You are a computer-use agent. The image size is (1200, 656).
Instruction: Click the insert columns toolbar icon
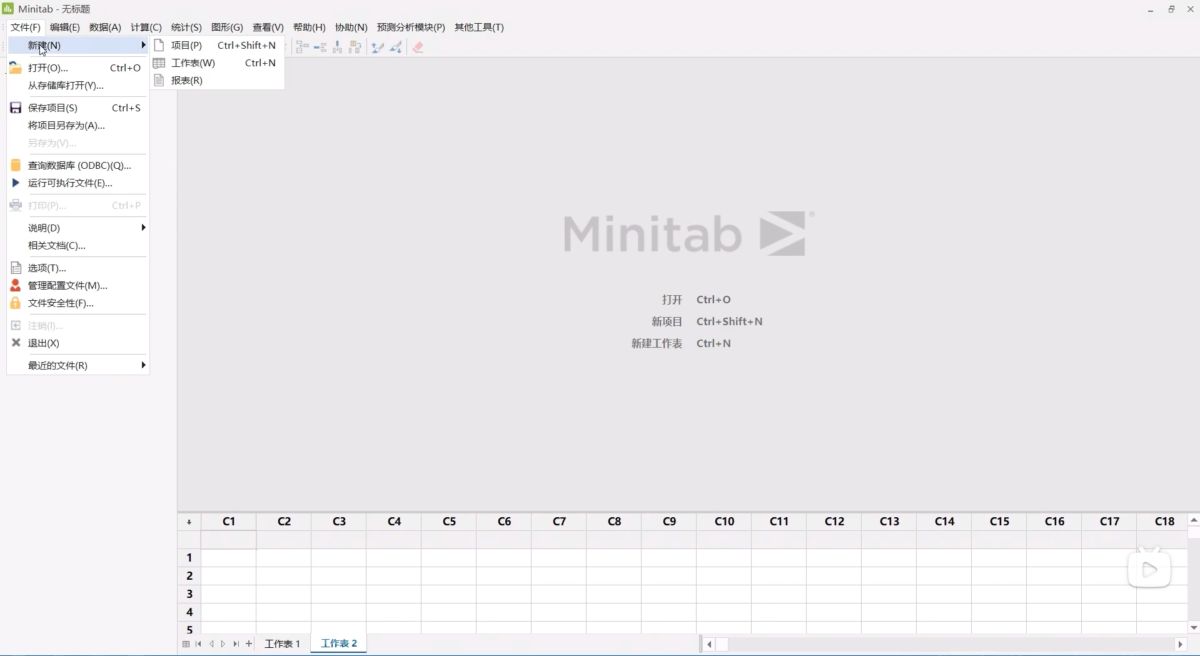337,47
